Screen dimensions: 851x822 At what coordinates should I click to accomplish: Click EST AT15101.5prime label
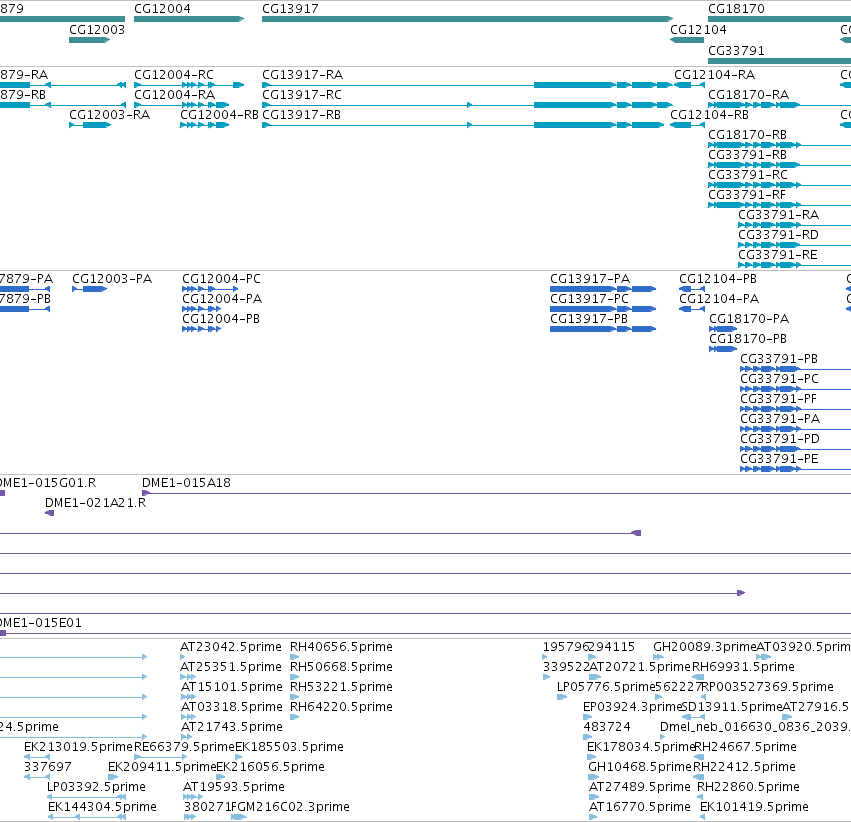coord(231,687)
